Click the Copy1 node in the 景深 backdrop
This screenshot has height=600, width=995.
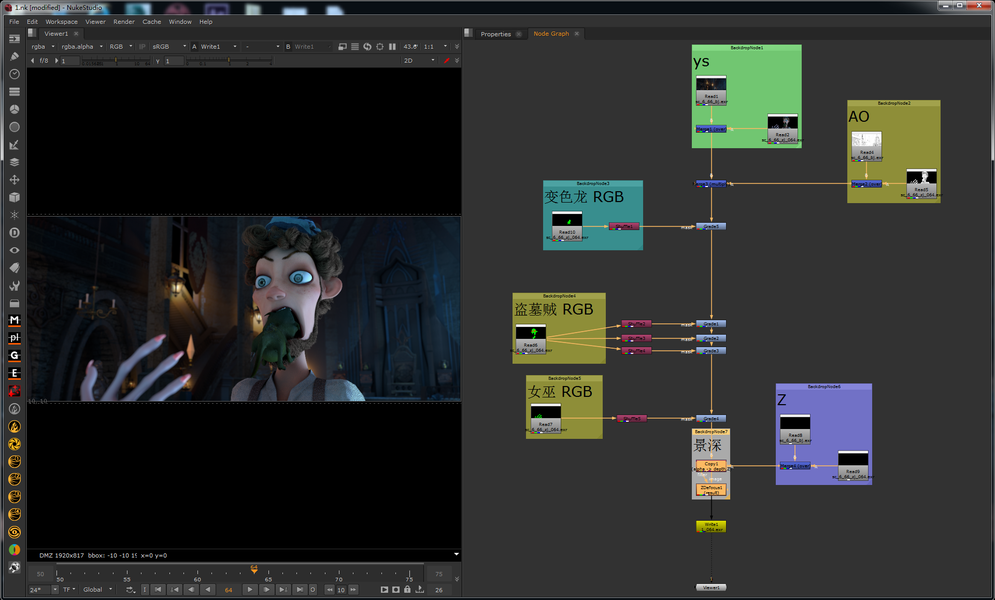click(x=711, y=466)
